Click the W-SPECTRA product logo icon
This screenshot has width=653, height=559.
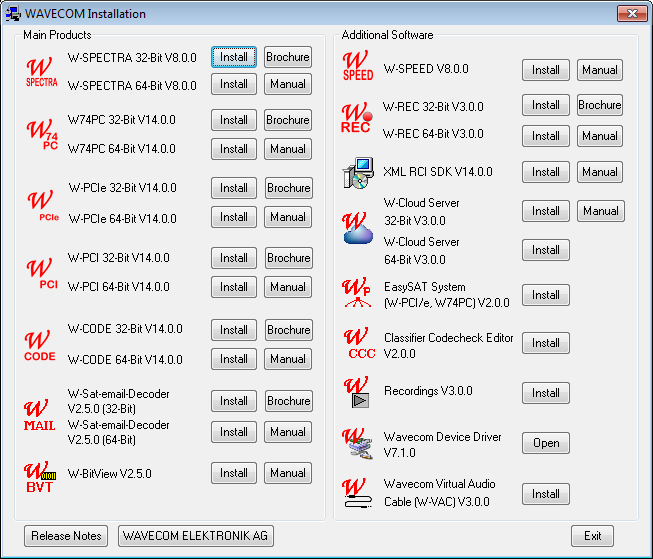coord(41,70)
